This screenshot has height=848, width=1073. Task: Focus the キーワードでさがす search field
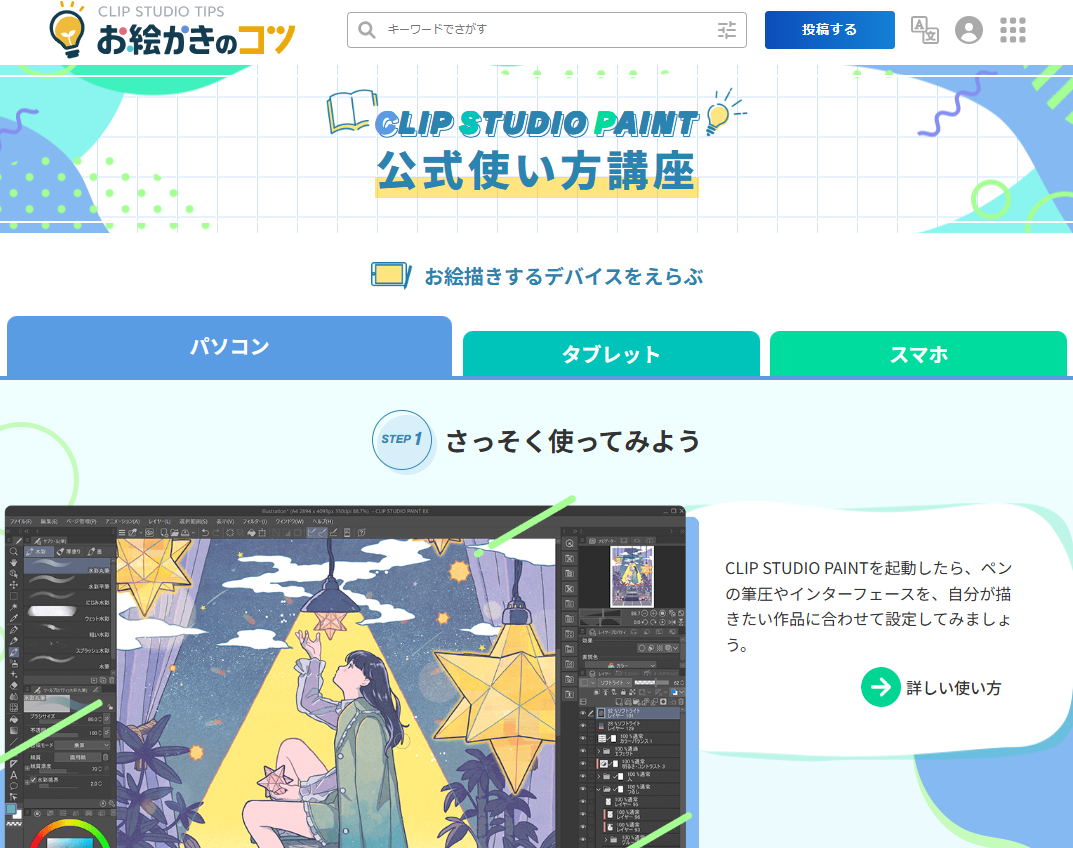(546, 30)
